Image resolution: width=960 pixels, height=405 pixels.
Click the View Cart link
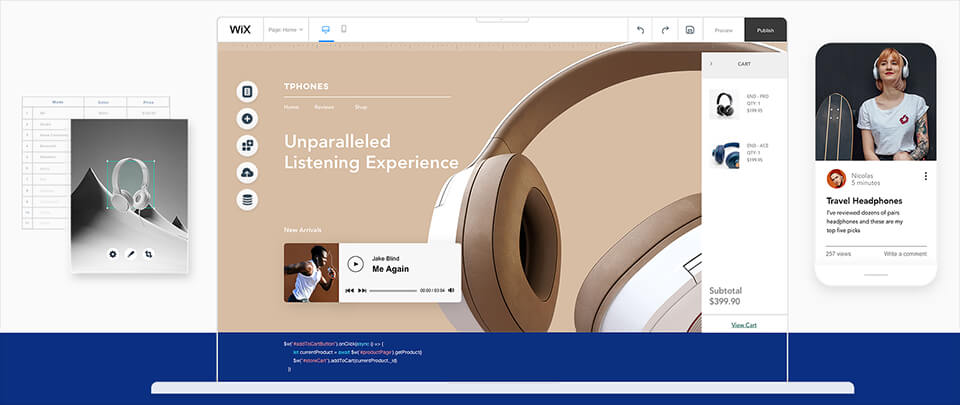[x=743, y=325]
